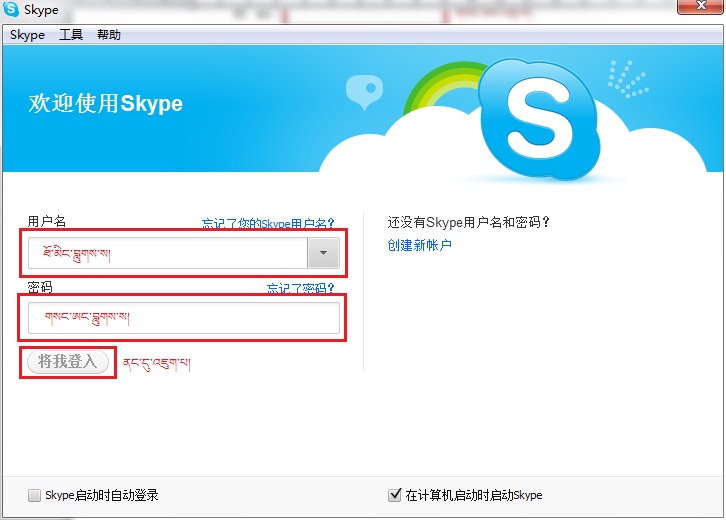The width and height of the screenshot is (726, 520).
Task: Uncheck 在计算机启动时启动Skype checkbox
Action: pos(394,495)
